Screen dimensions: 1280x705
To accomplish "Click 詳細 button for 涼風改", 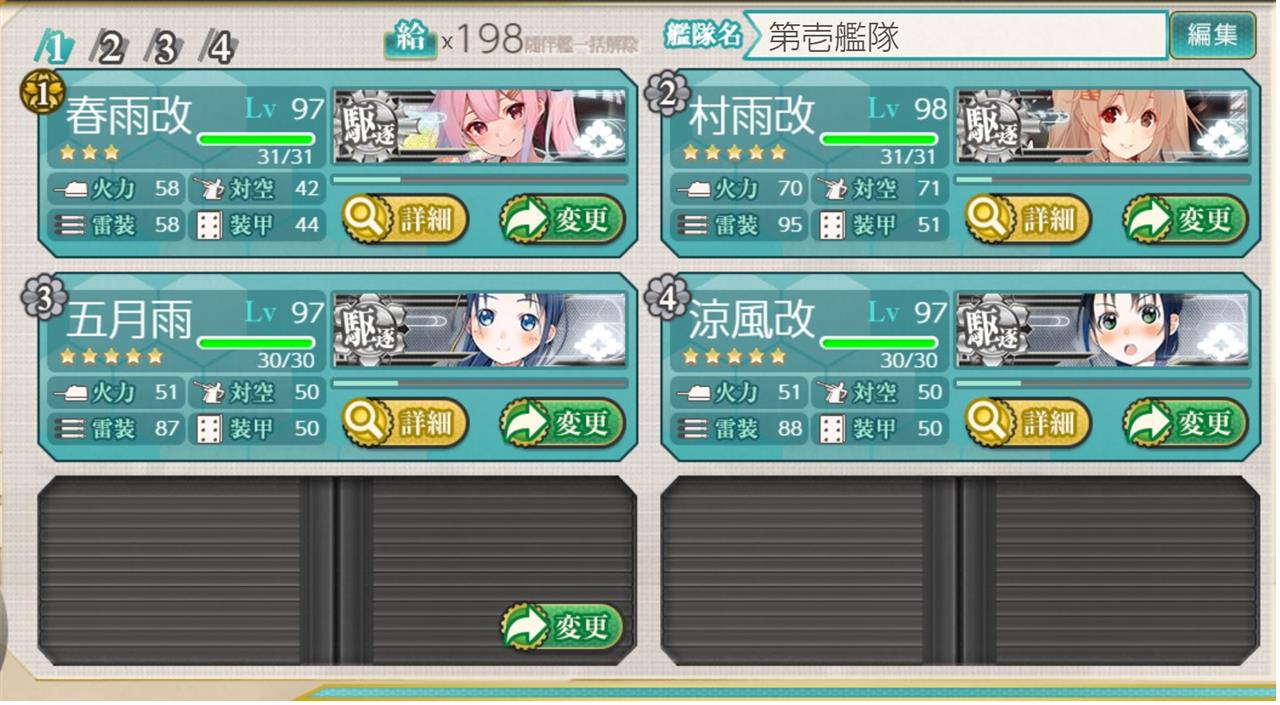I will click(1028, 423).
